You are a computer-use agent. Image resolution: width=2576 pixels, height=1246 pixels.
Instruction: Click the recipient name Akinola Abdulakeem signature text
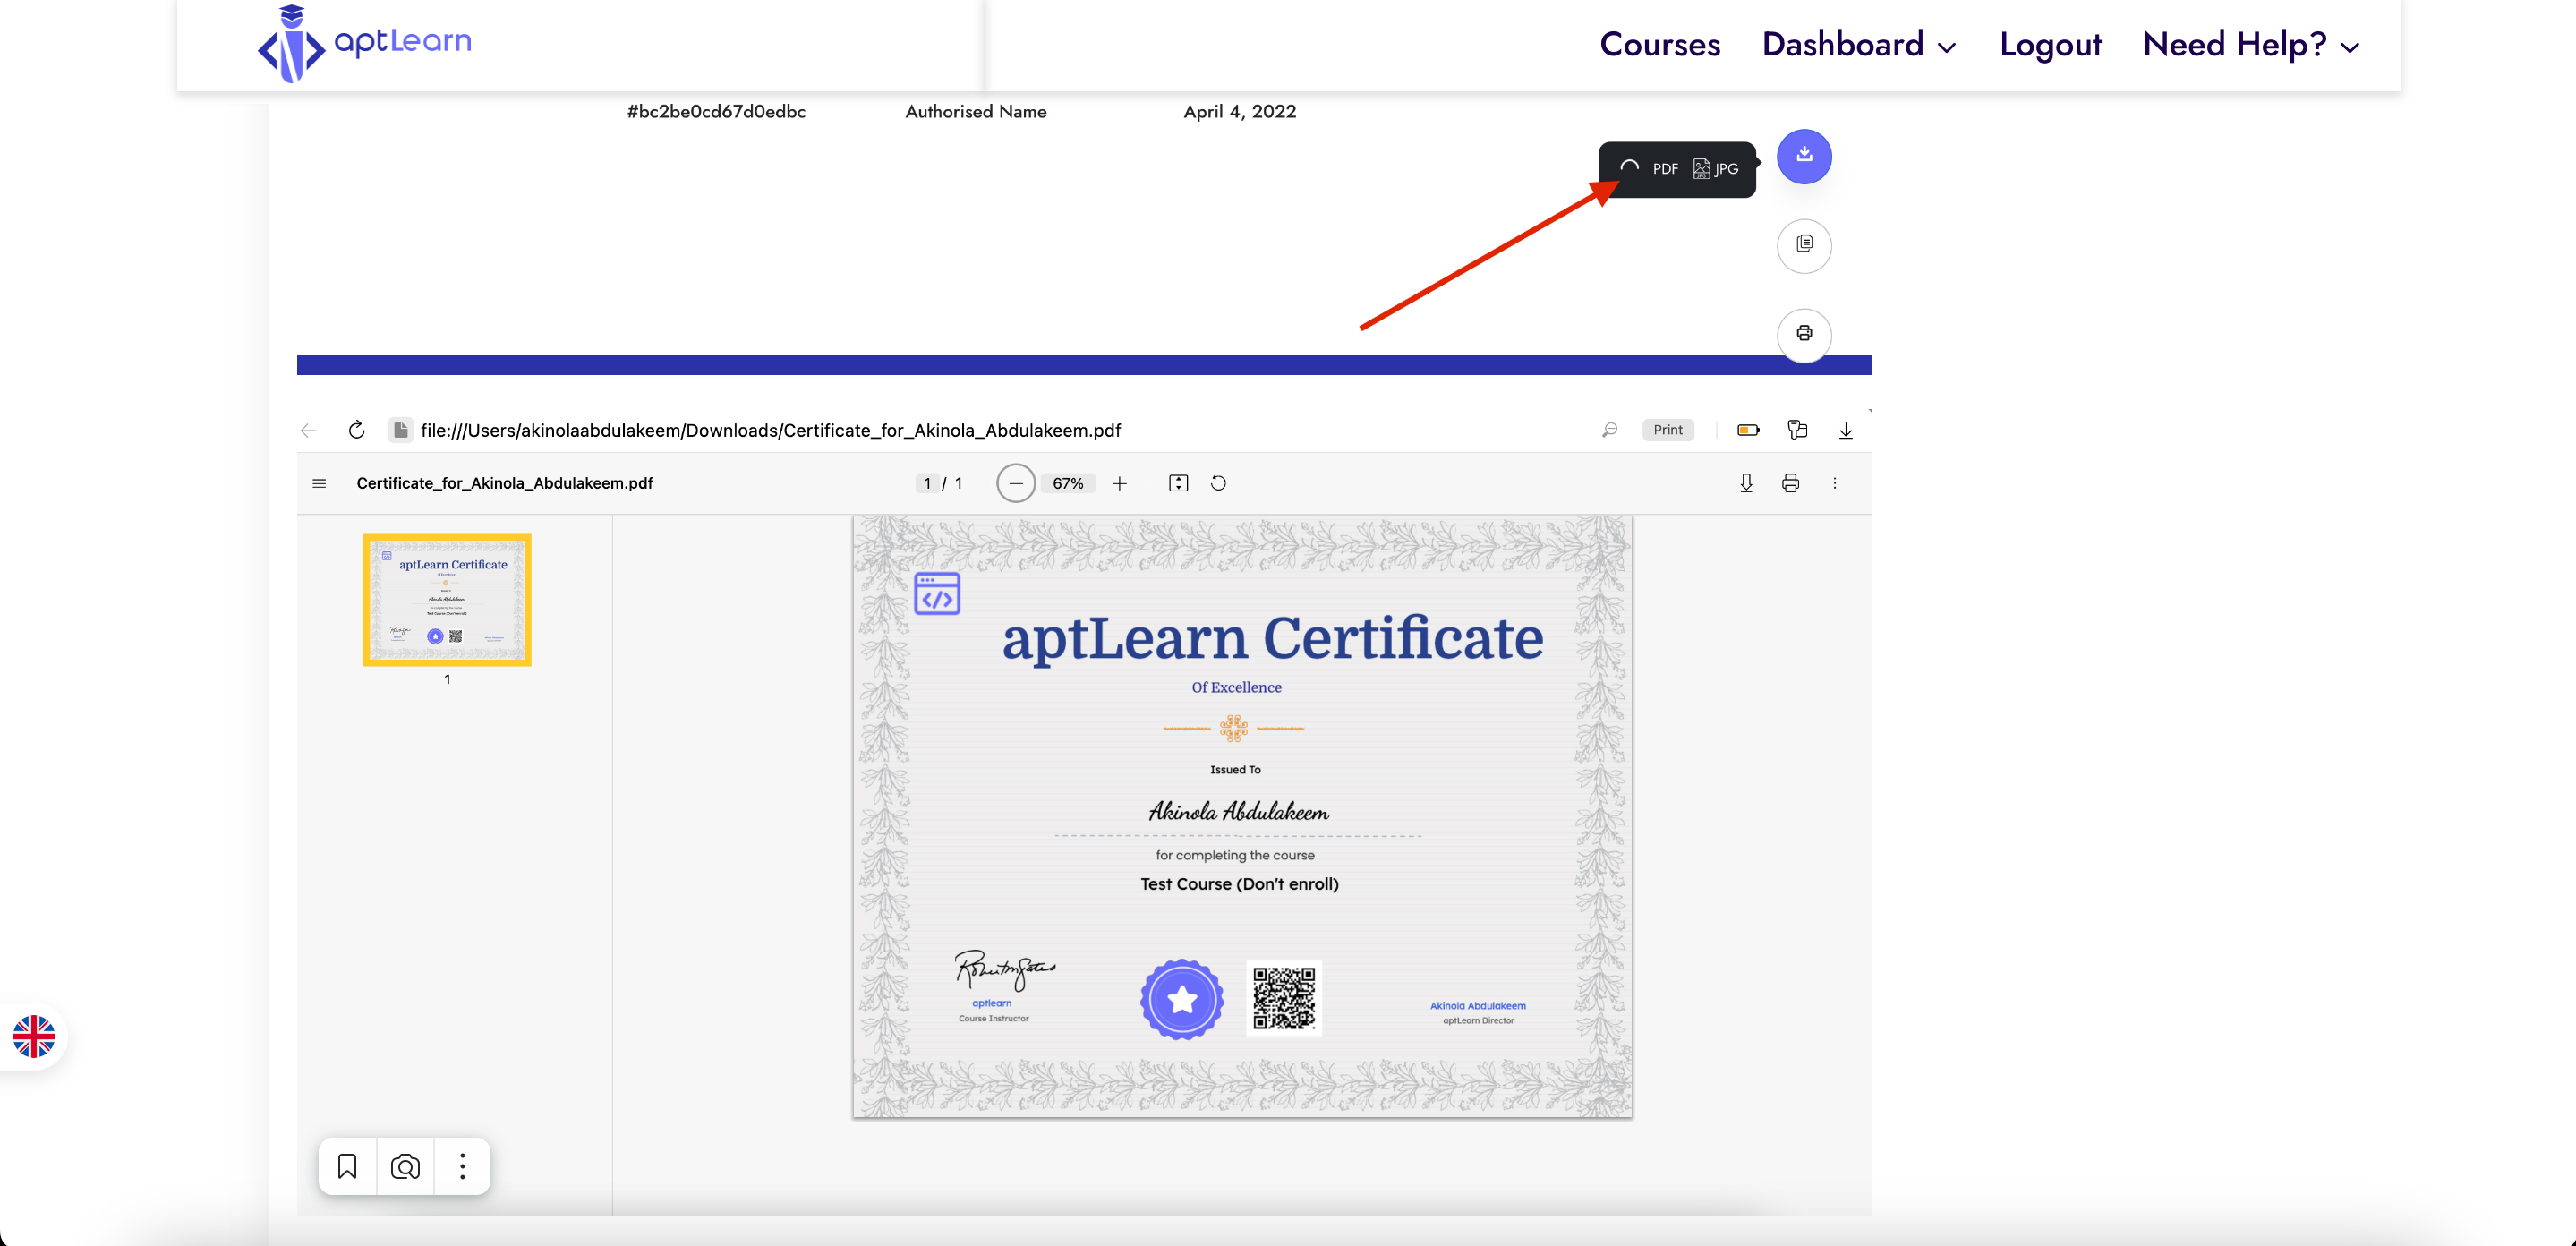(x=1238, y=811)
